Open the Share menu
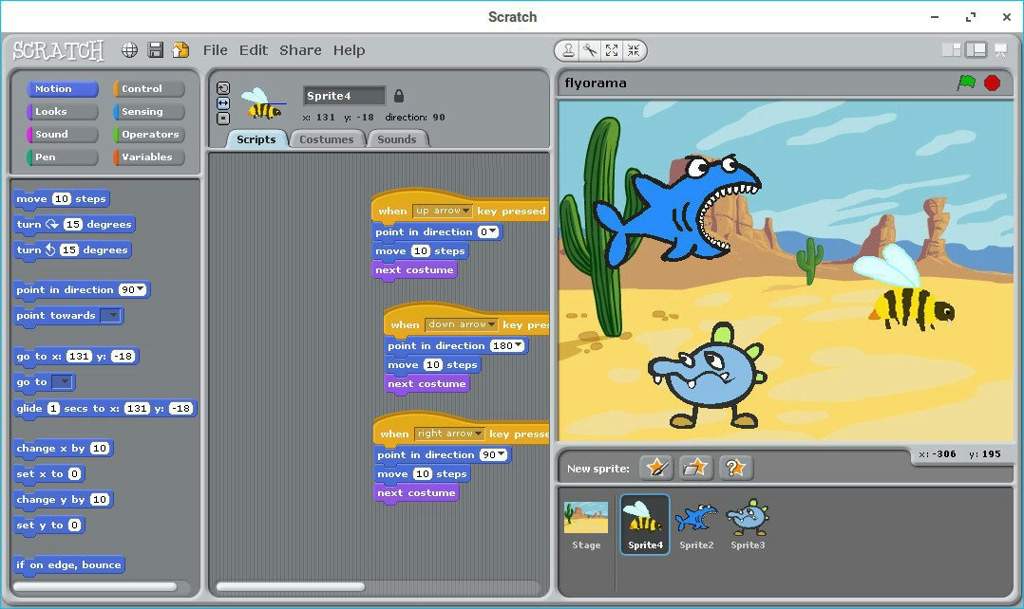This screenshot has width=1024, height=609. click(300, 50)
